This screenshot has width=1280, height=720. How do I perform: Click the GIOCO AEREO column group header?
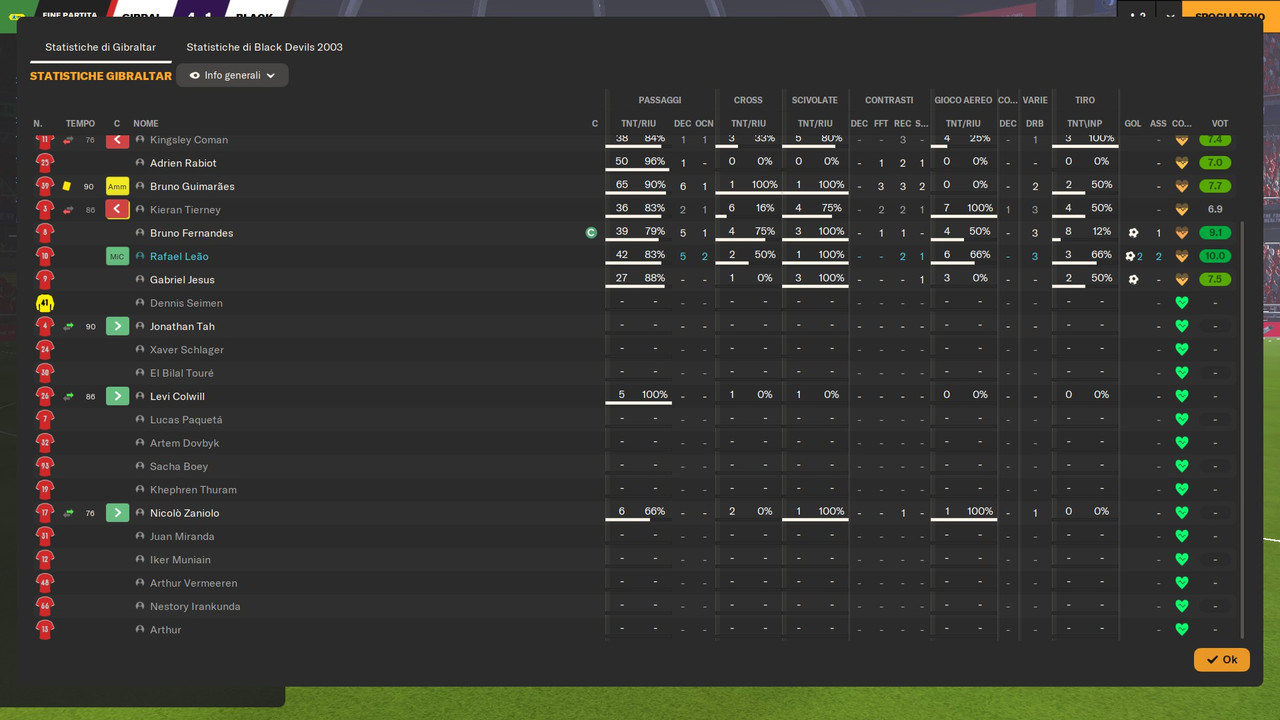963,100
